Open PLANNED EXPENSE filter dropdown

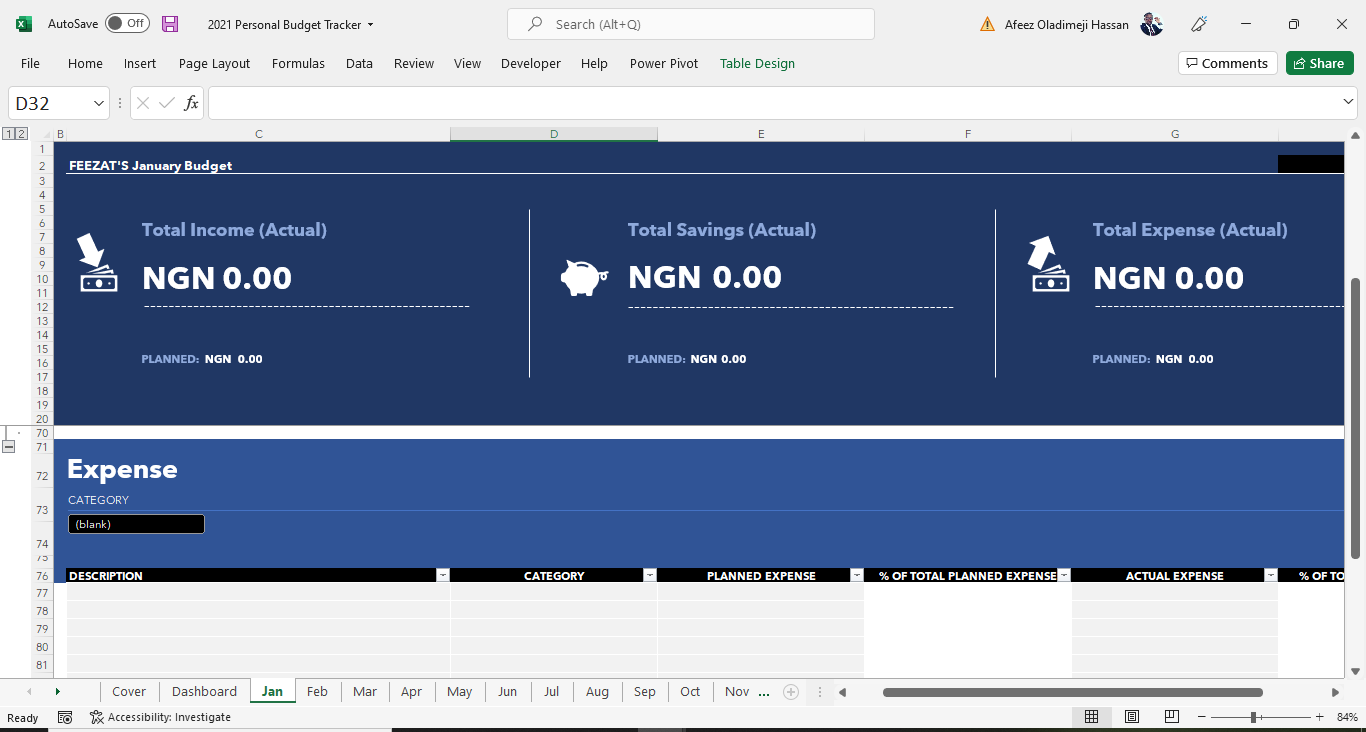pyautogui.click(x=857, y=576)
